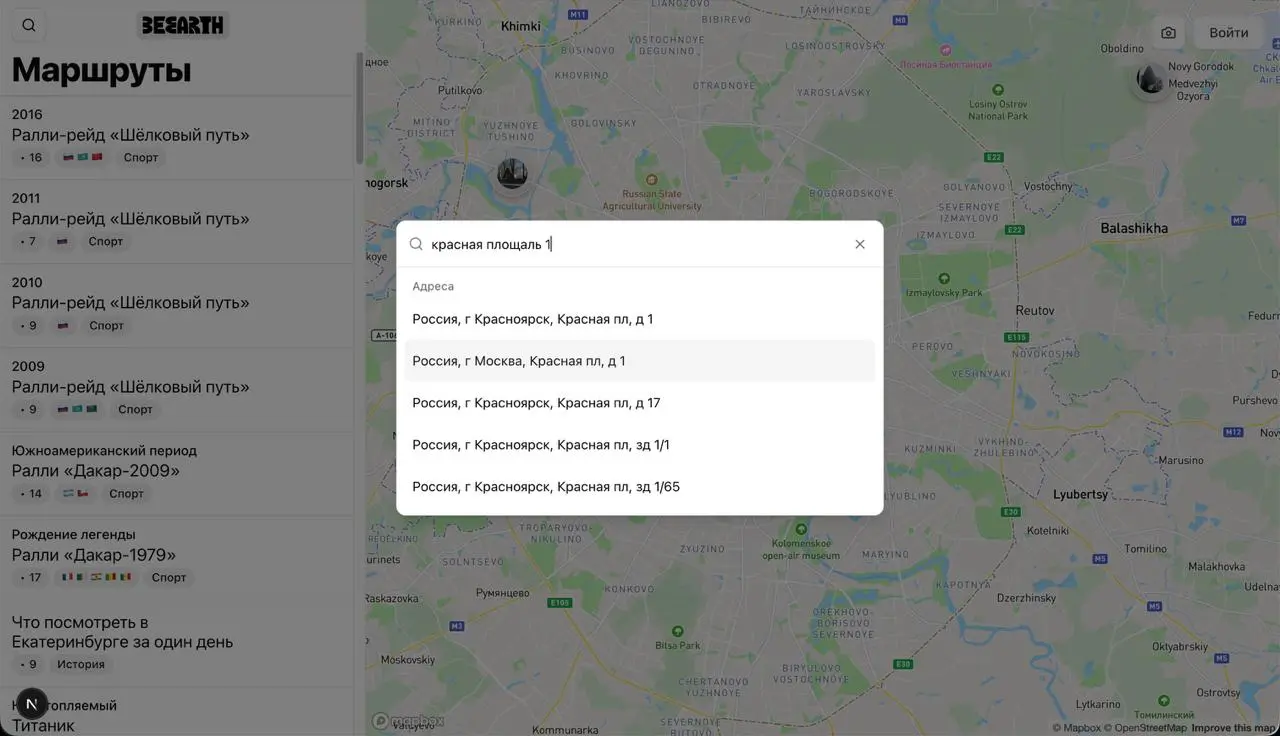Click the Спорт tag on the 2009 route
1280x736 pixels.
coord(136,409)
